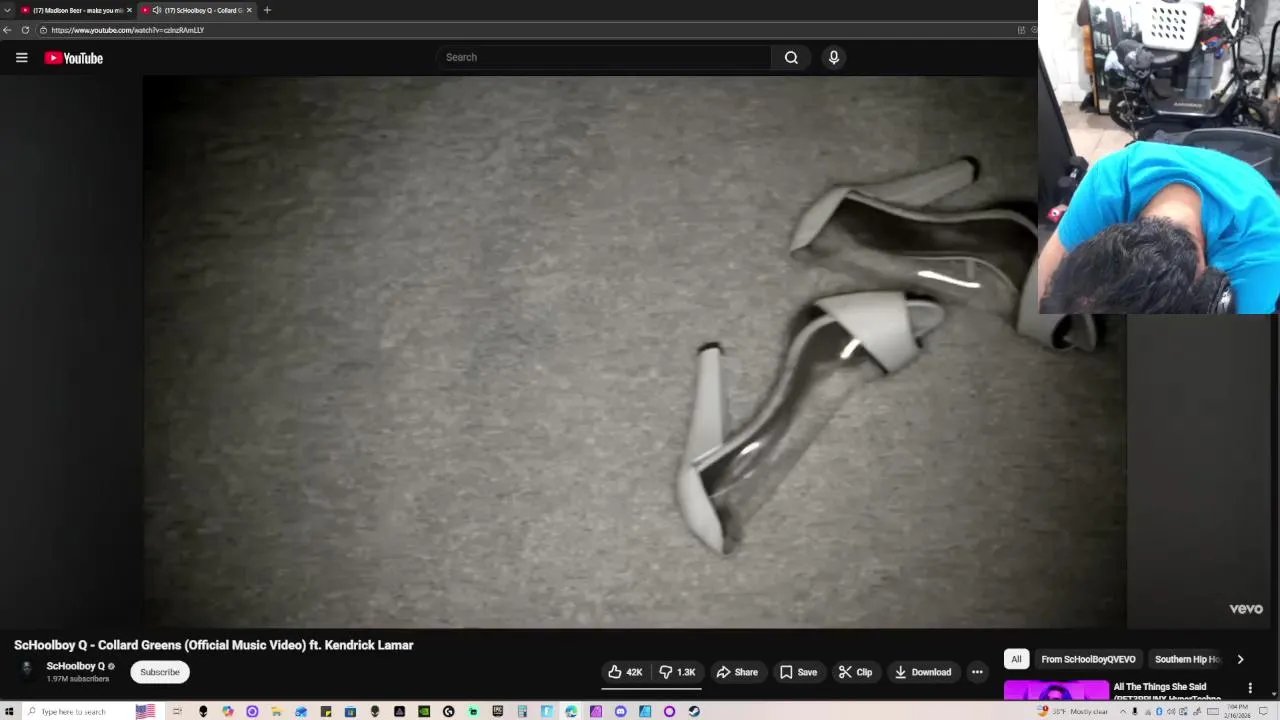Like the video (42K)
This screenshot has width=1280, height=720.
click(x=625, y=672)
